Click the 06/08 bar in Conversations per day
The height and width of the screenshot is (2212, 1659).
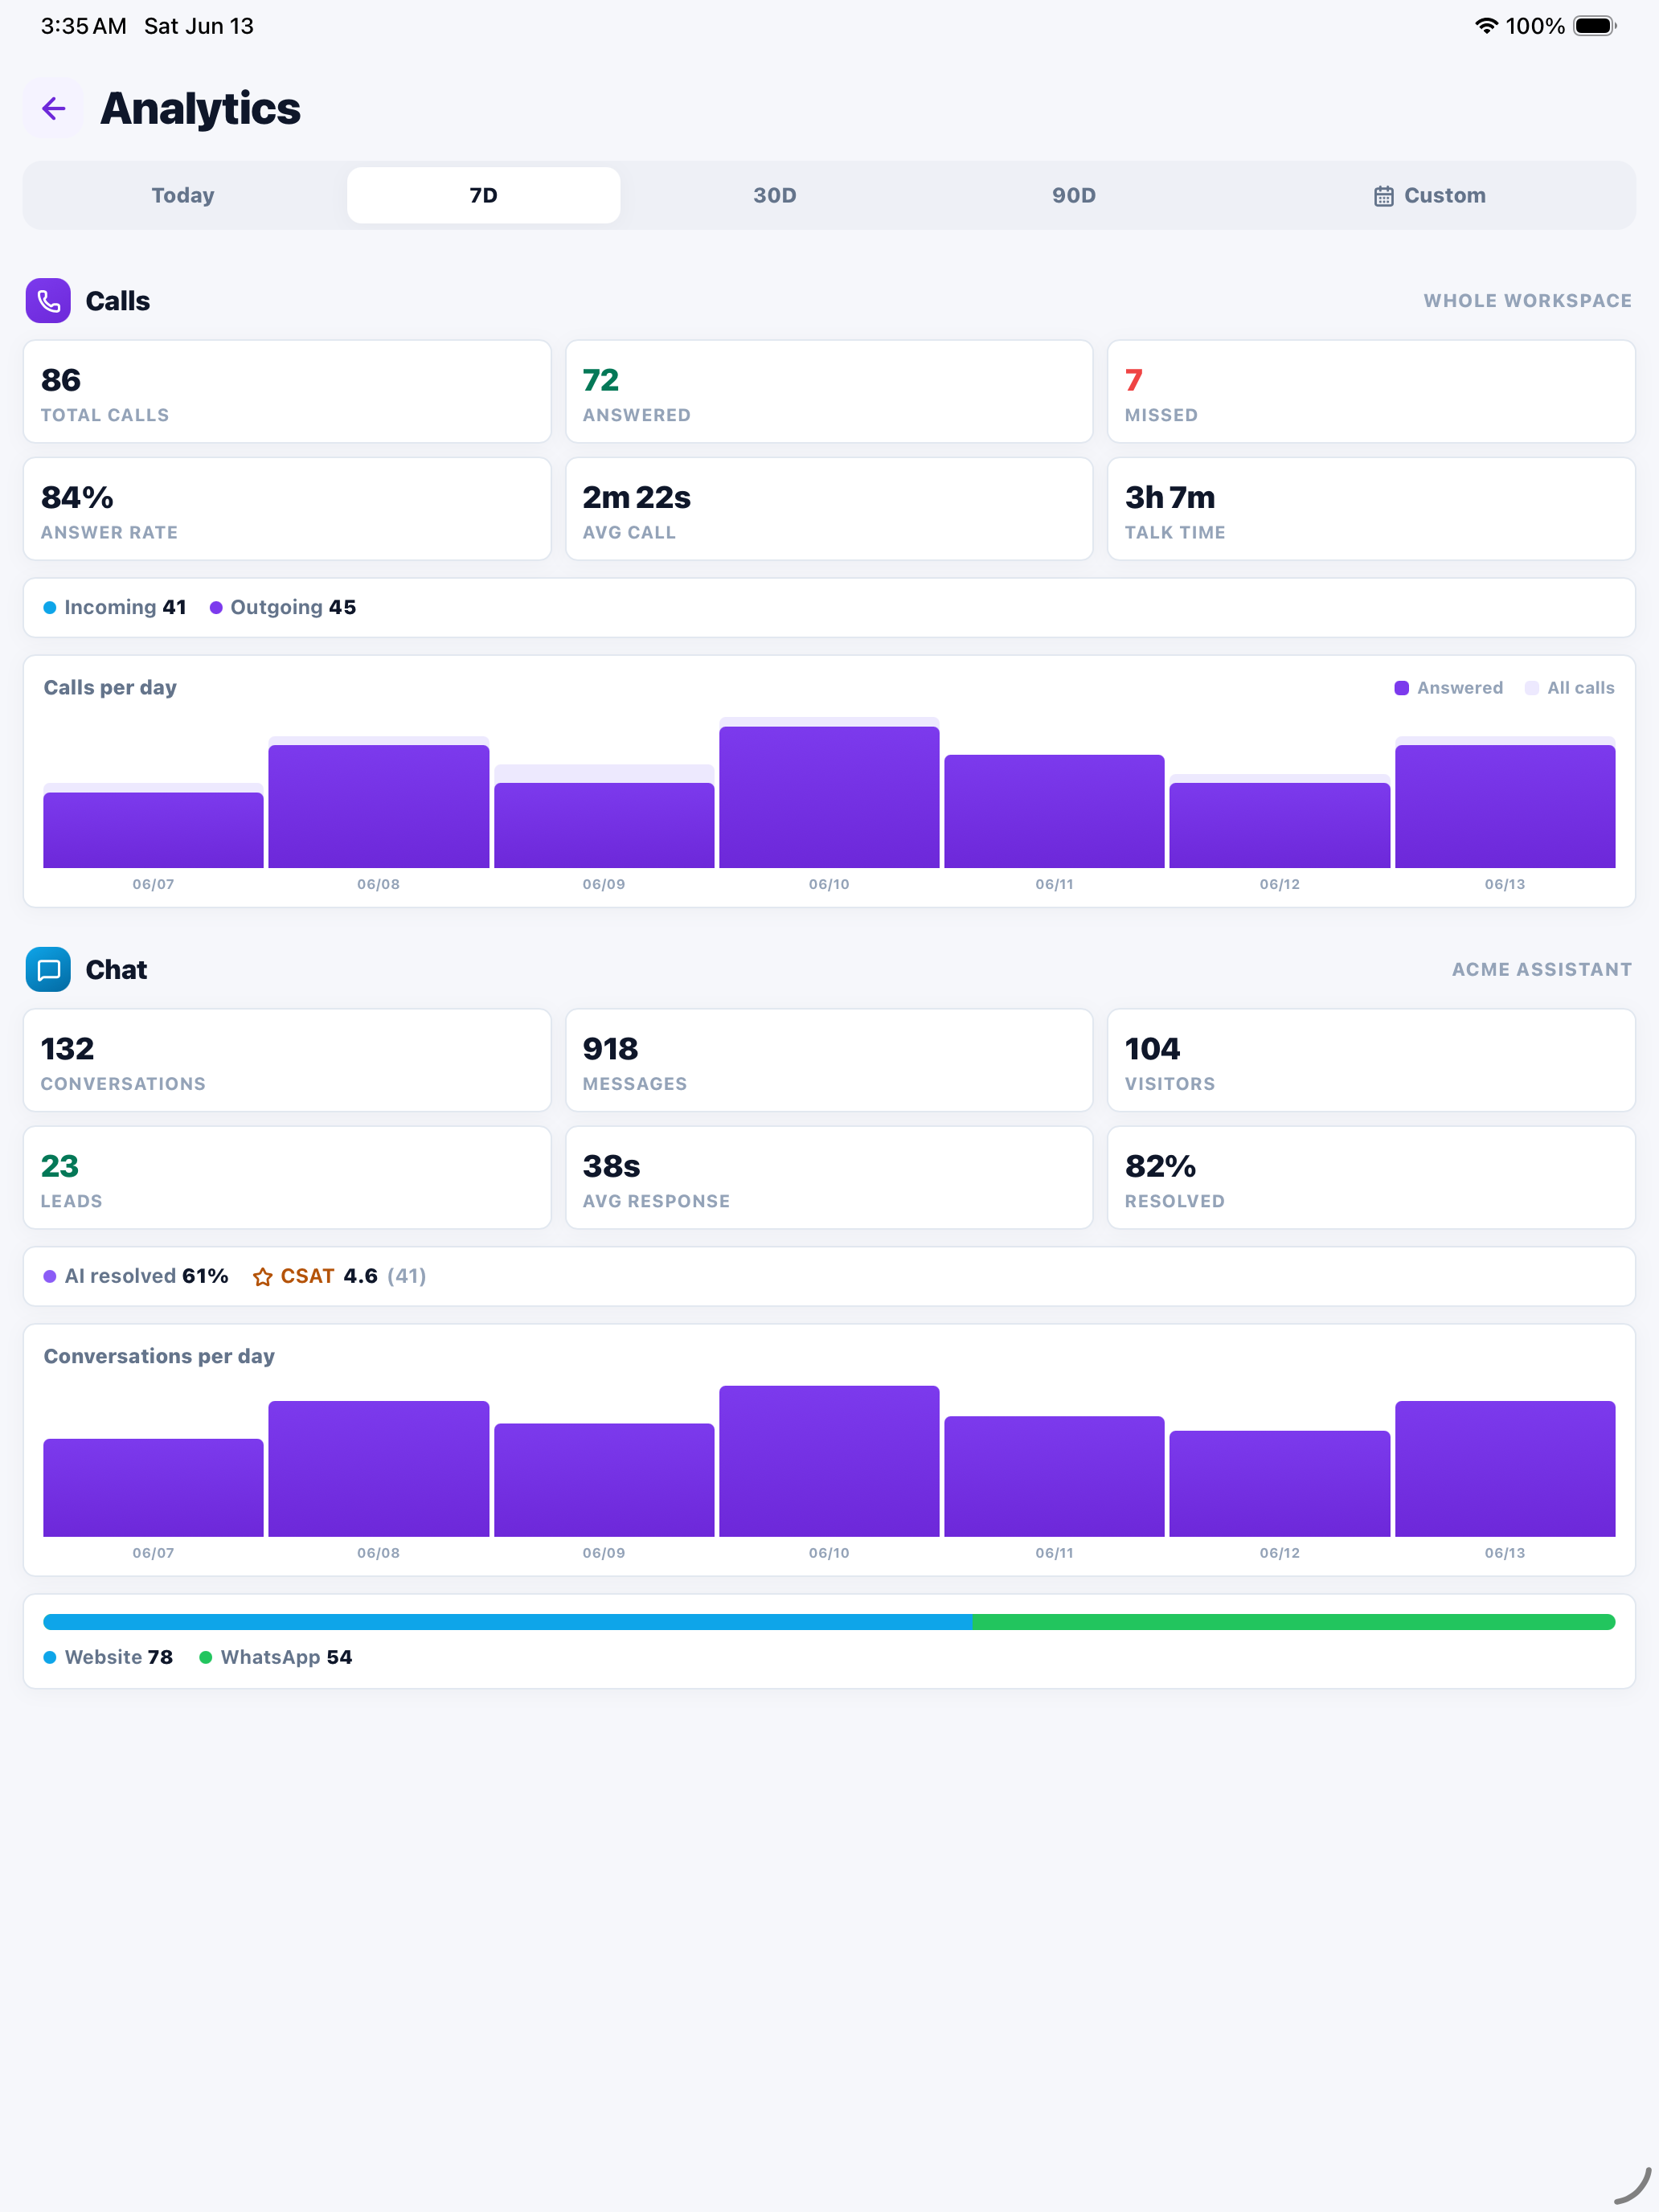pos(379,1469)
